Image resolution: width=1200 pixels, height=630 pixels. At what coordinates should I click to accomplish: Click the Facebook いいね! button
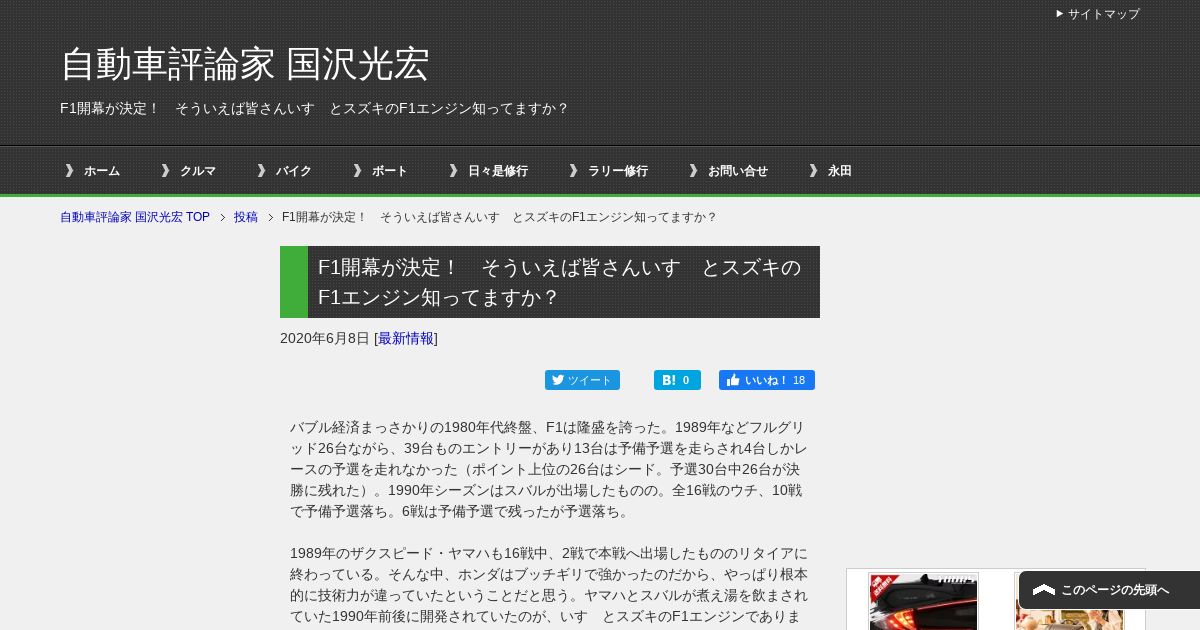tap(767, 380)
